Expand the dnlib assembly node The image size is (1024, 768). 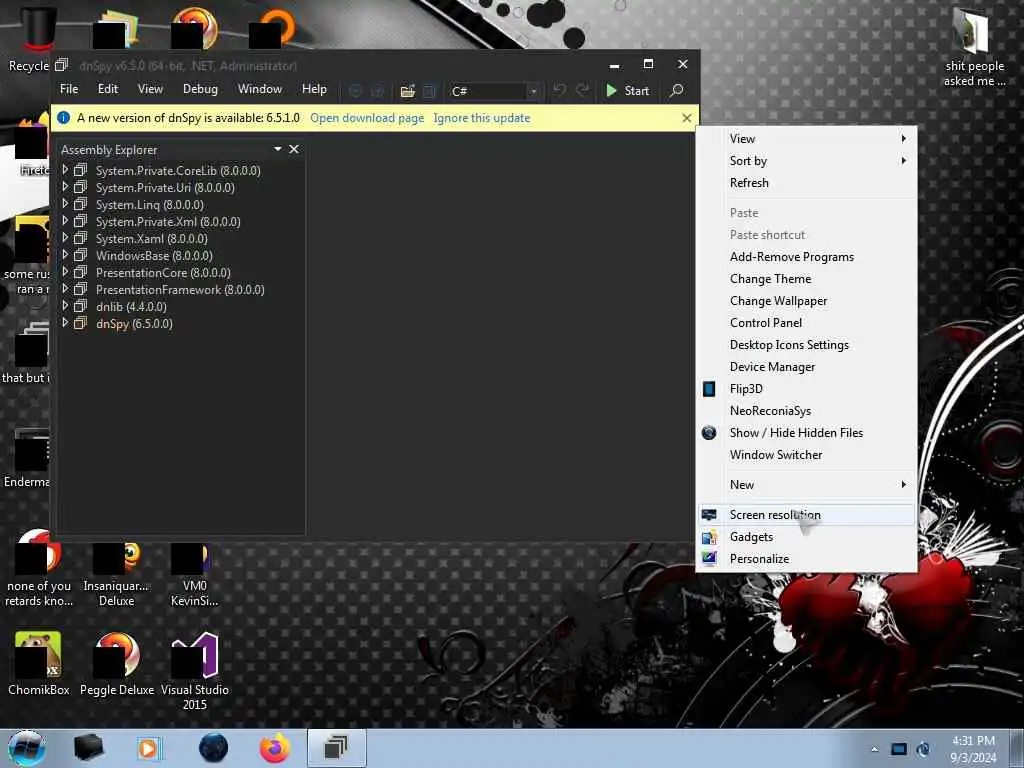(65, 306)
